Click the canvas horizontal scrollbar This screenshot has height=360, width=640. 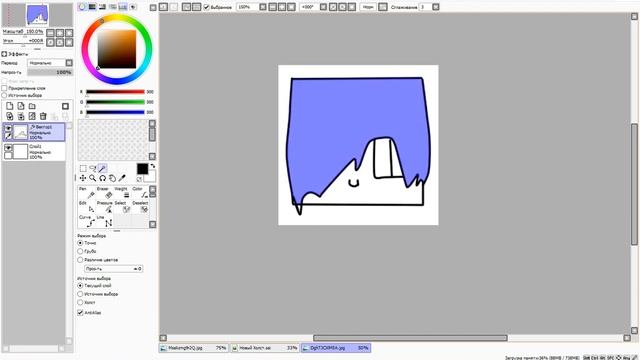pos(410,338)
